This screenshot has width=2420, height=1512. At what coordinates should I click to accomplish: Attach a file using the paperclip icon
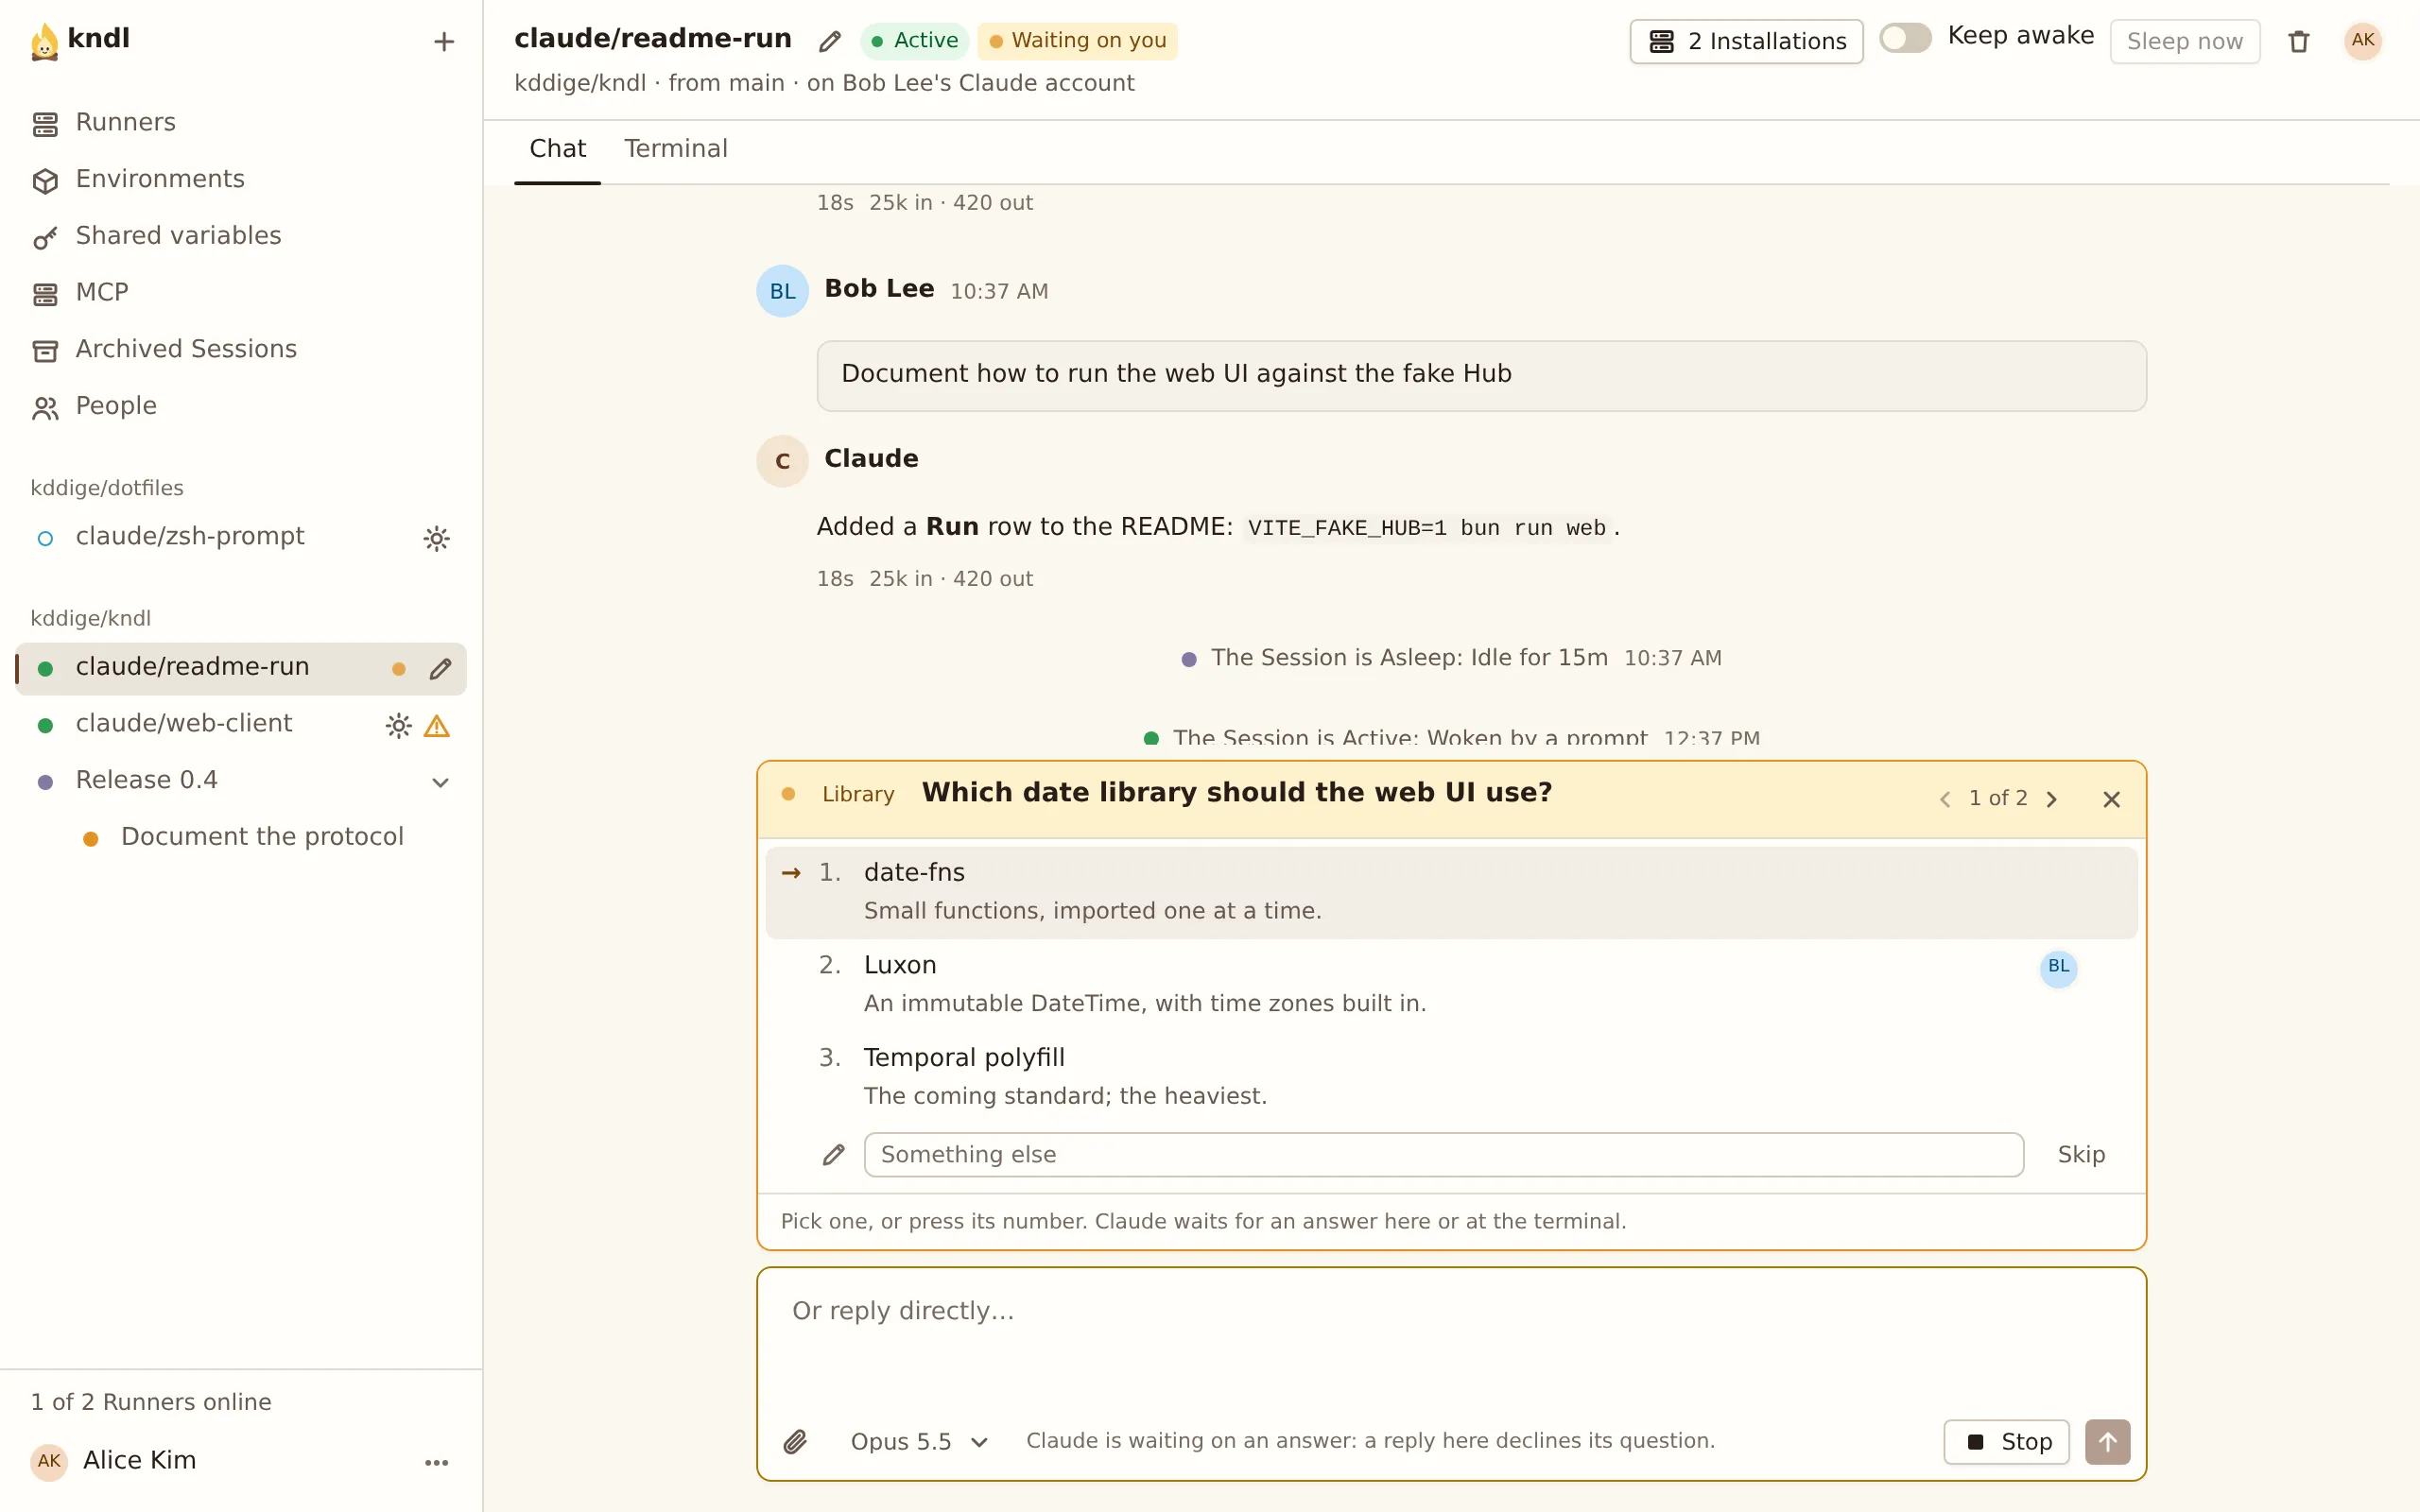coord(795,1441)
